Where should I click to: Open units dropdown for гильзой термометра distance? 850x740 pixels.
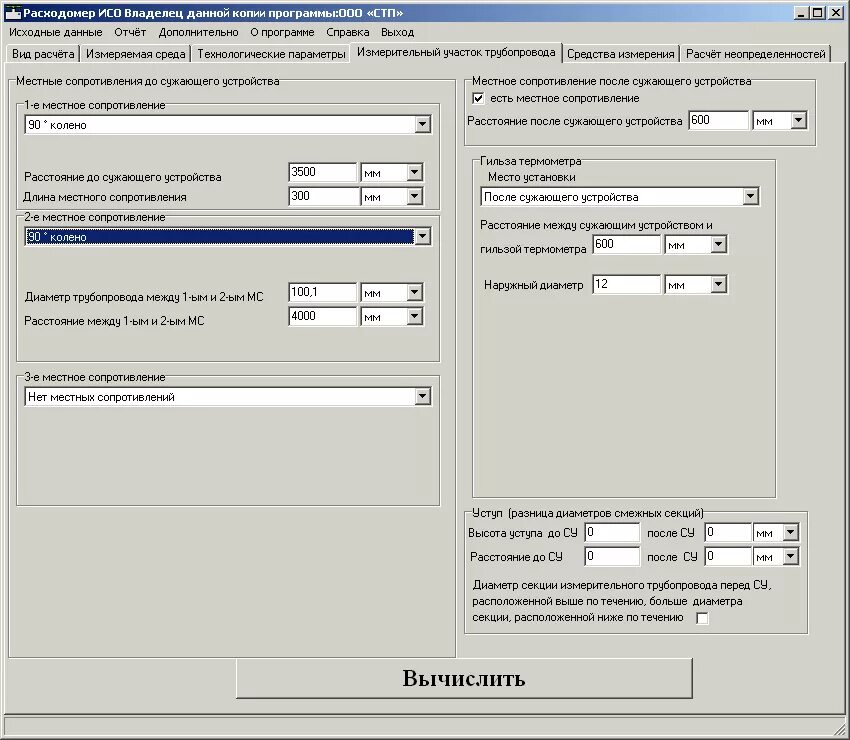click(719, 244)
